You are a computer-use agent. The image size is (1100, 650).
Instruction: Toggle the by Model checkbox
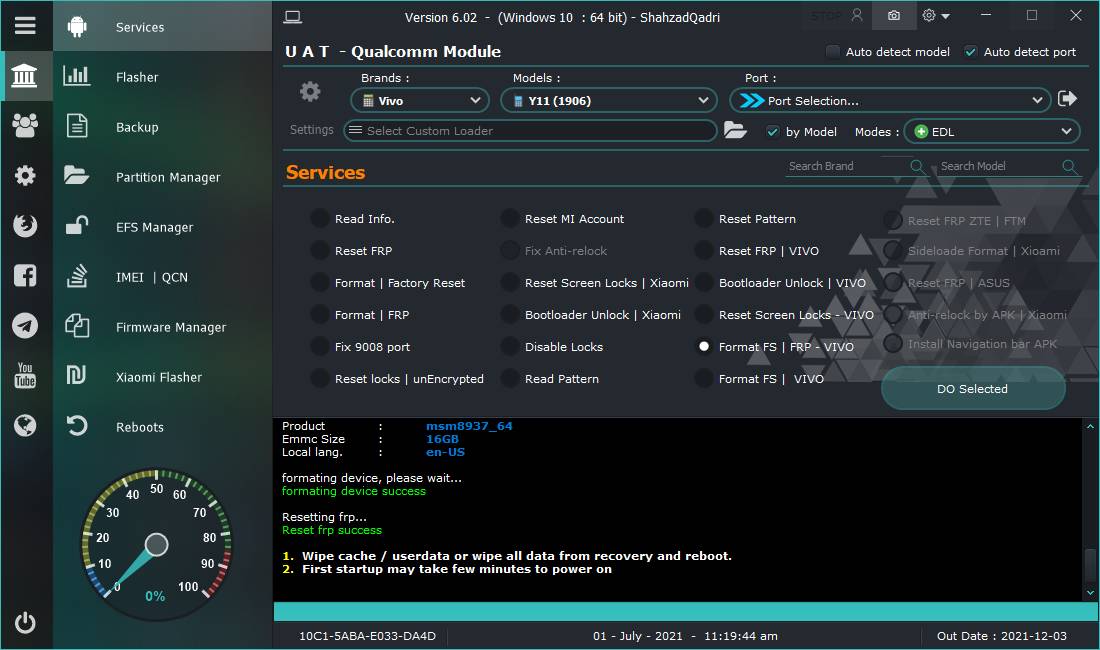tap(772, 131)
